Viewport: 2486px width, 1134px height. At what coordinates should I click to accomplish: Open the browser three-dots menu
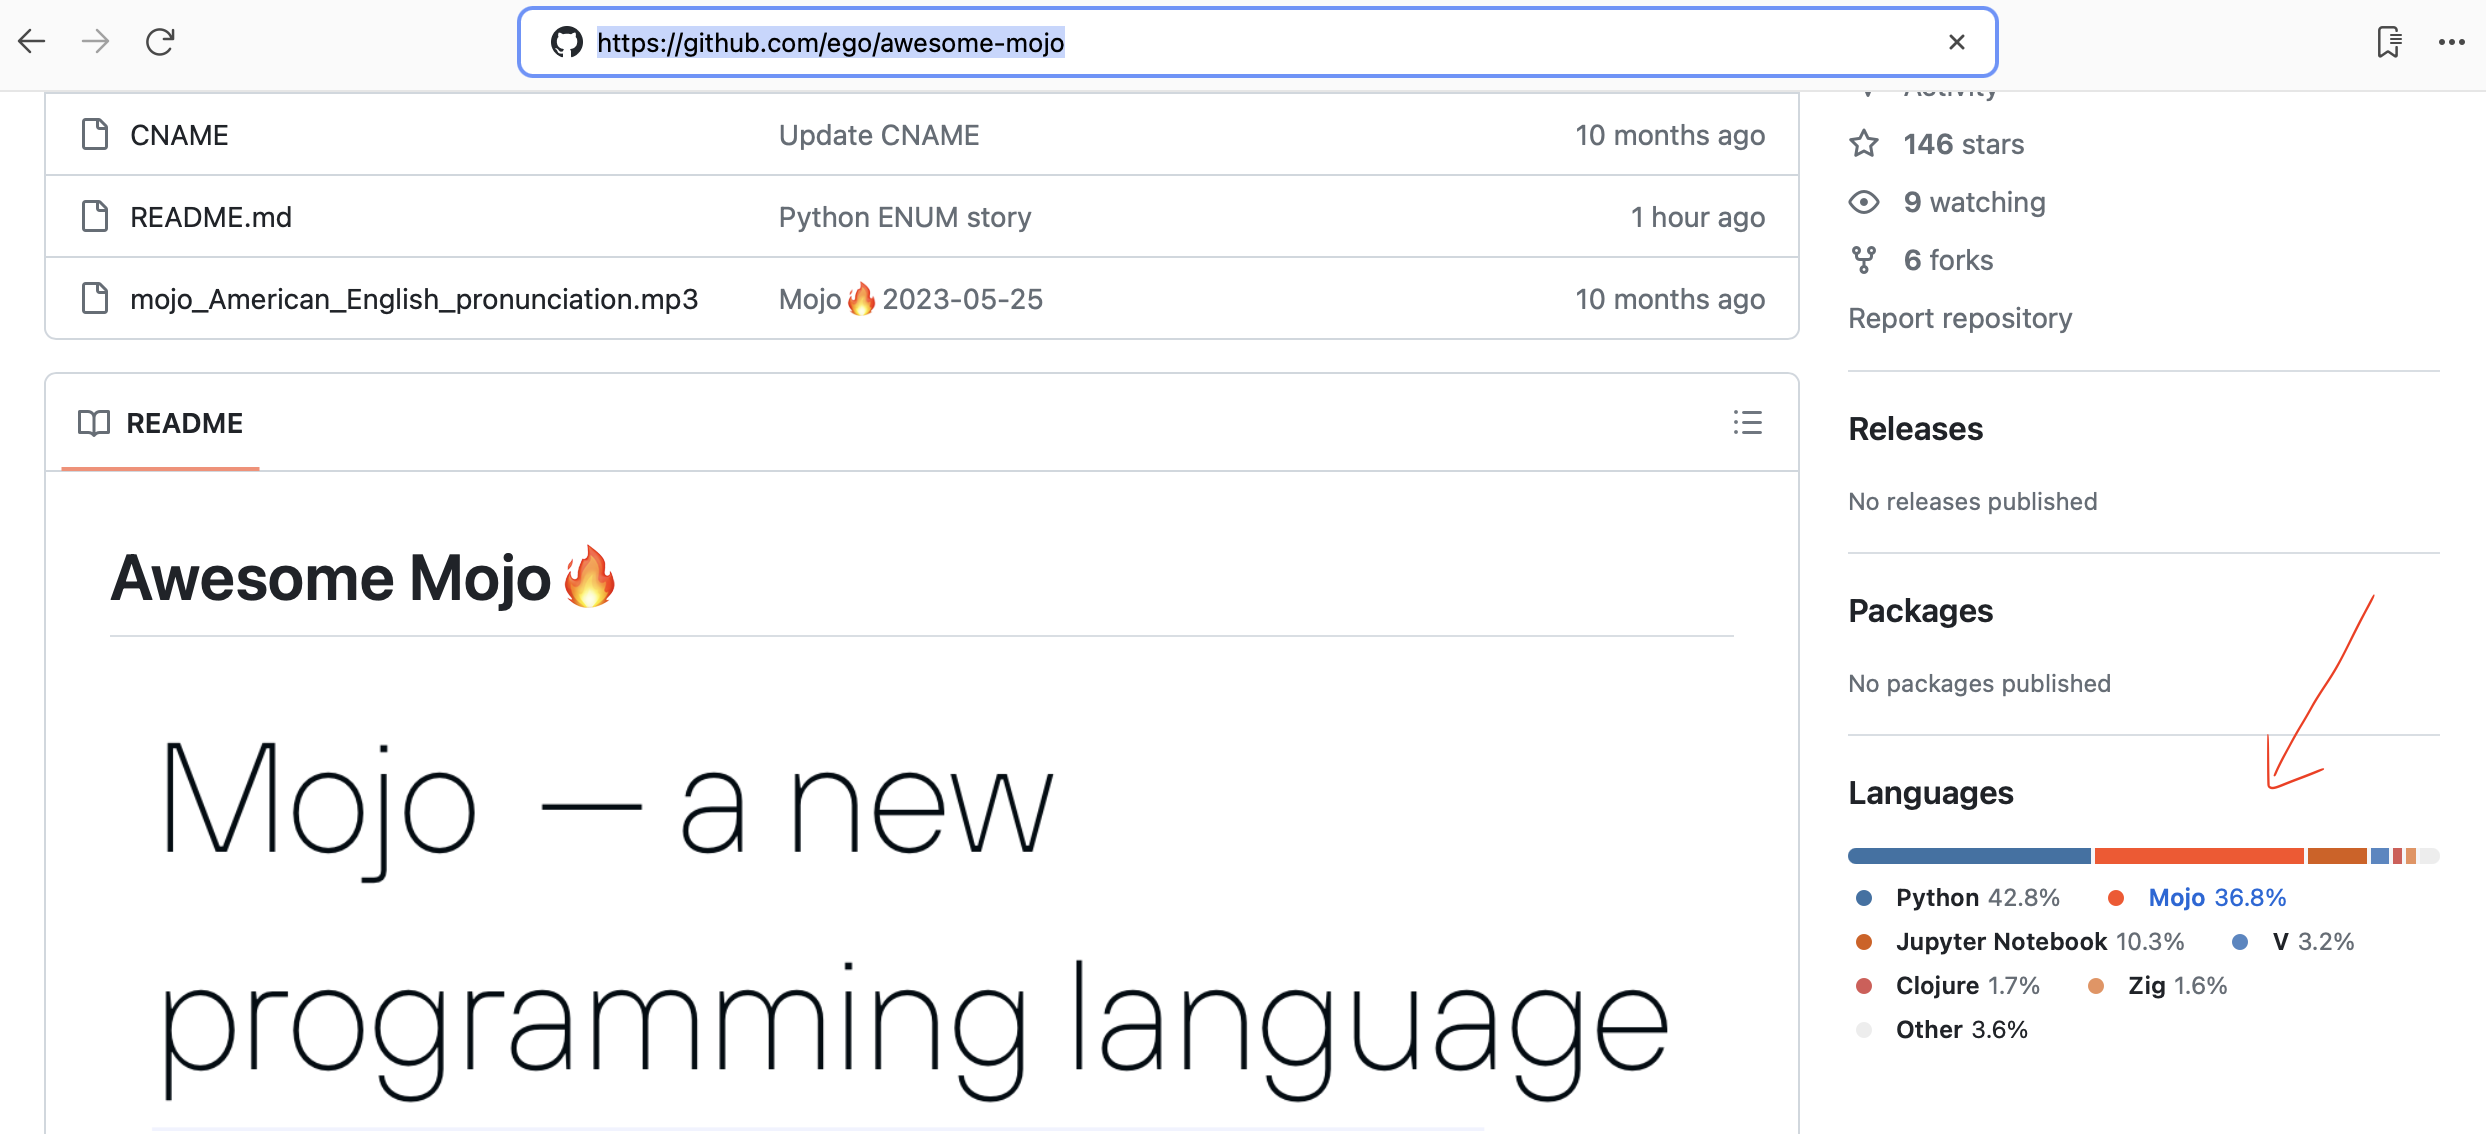click(x=2451, y=42)
